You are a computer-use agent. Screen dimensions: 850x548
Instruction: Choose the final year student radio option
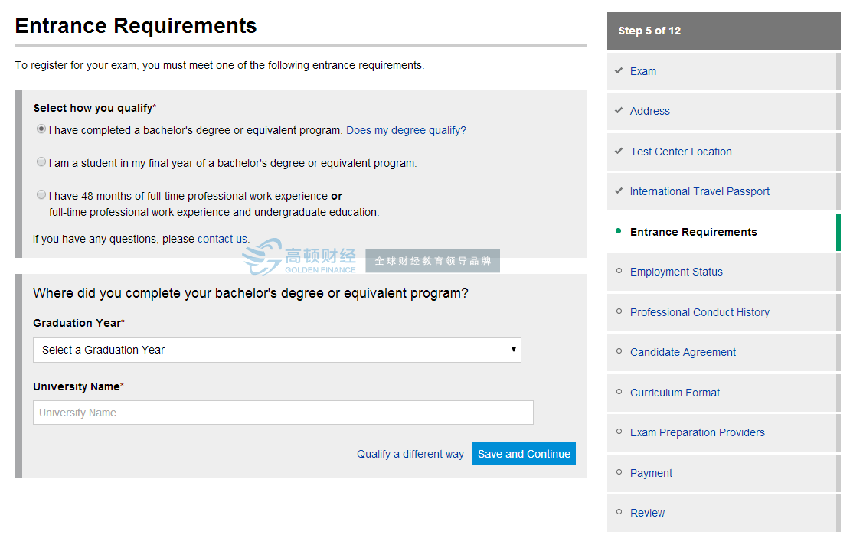tap(41, 162)
